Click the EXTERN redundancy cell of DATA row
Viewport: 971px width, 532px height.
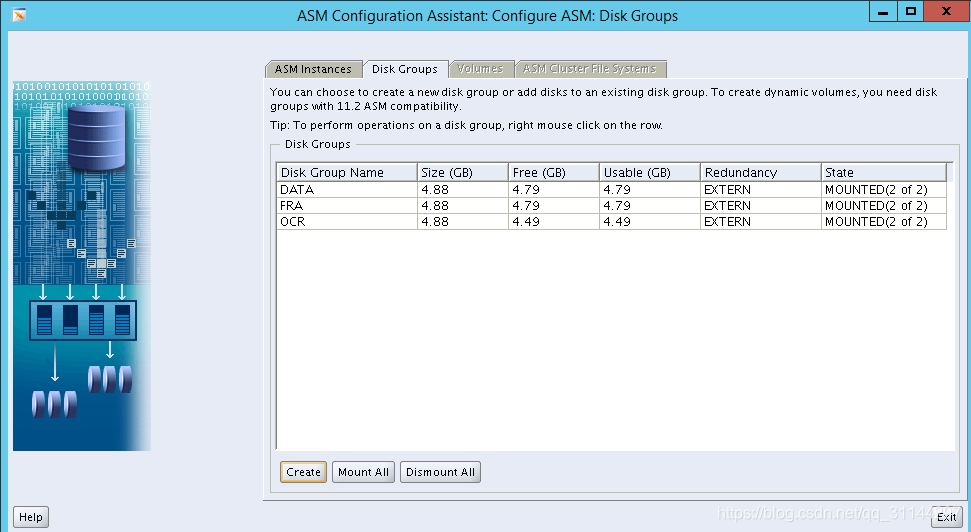click(x=760, y=190)
